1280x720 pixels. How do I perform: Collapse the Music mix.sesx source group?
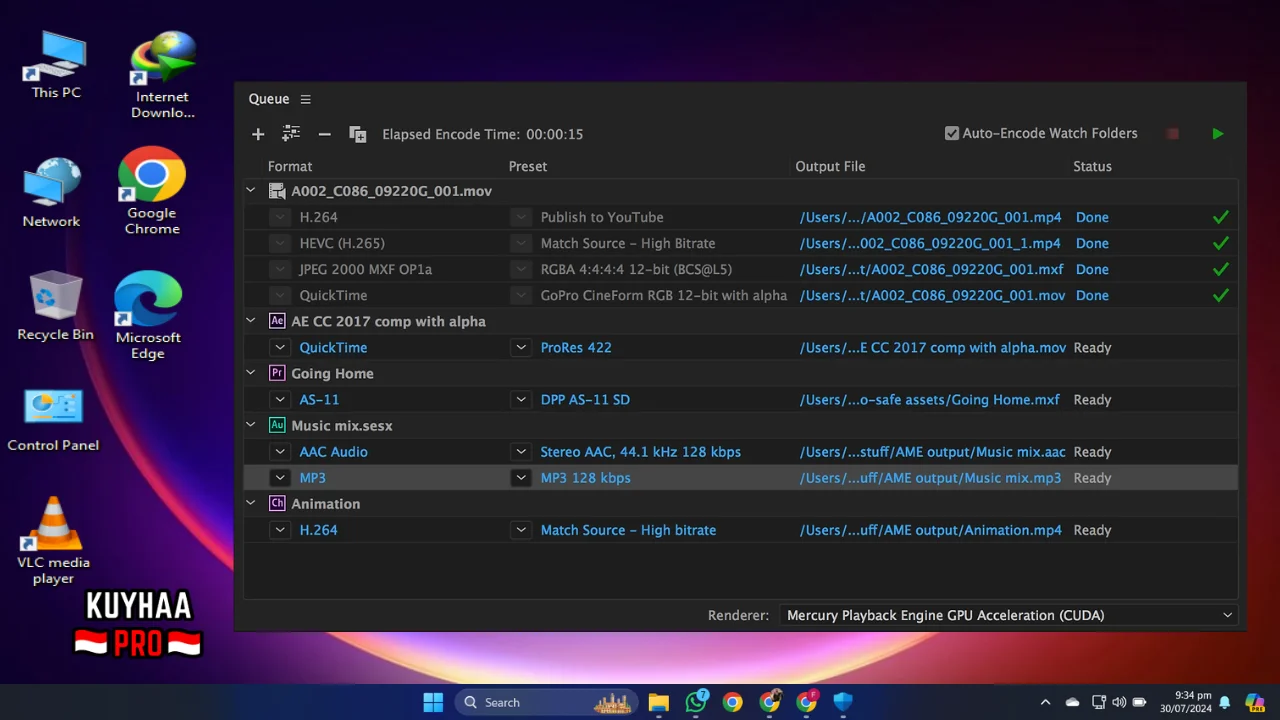[x=251, y=425]
